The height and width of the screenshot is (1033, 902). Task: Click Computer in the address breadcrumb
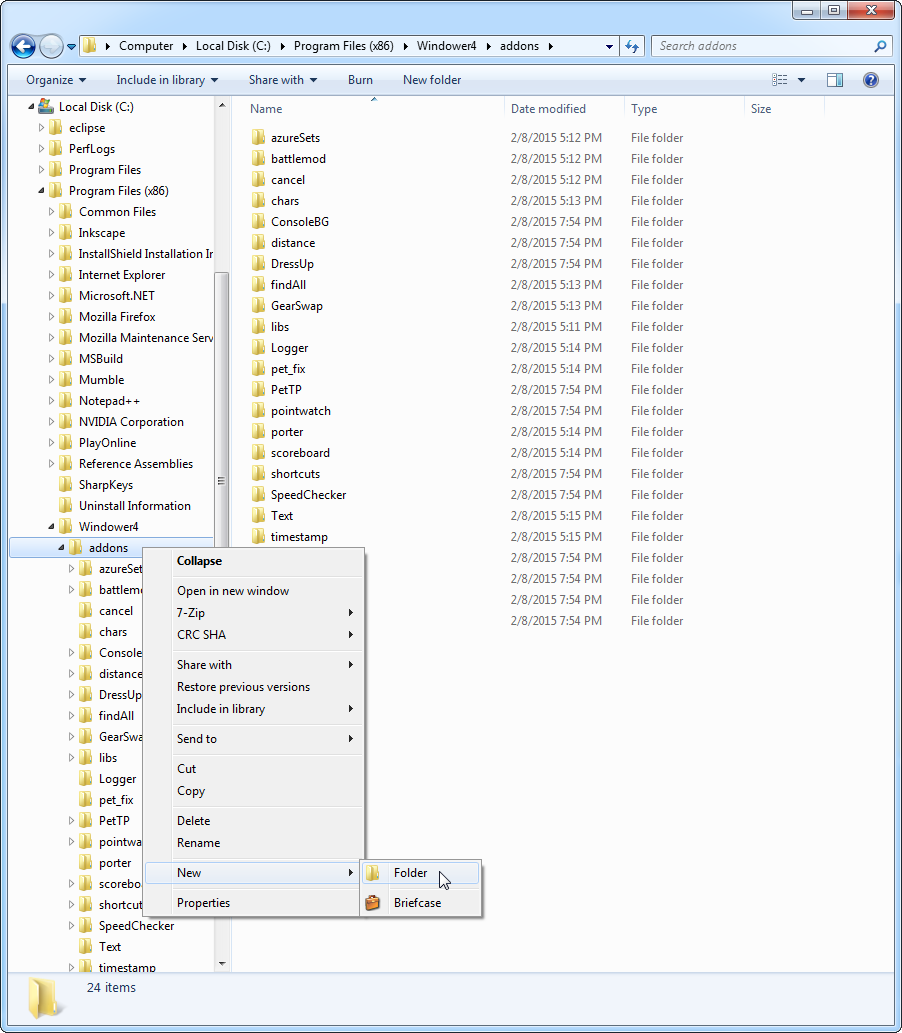click(x=146, y=46)
